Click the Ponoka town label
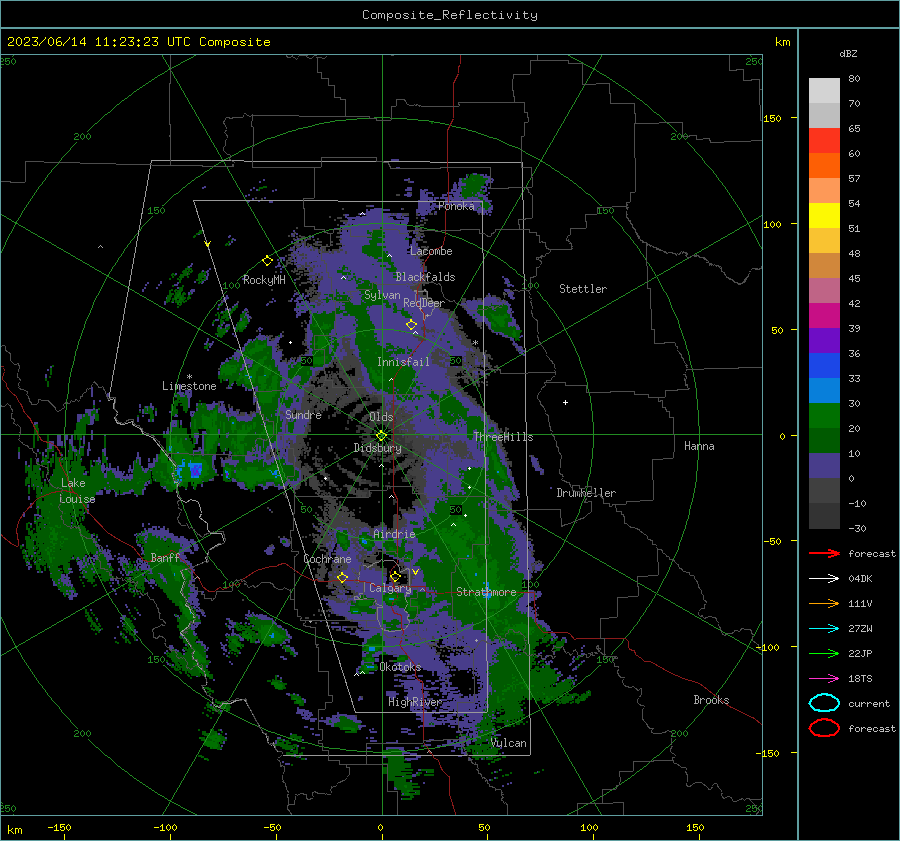This screenshot has height=841, width=900. click(x=456, y=206)
